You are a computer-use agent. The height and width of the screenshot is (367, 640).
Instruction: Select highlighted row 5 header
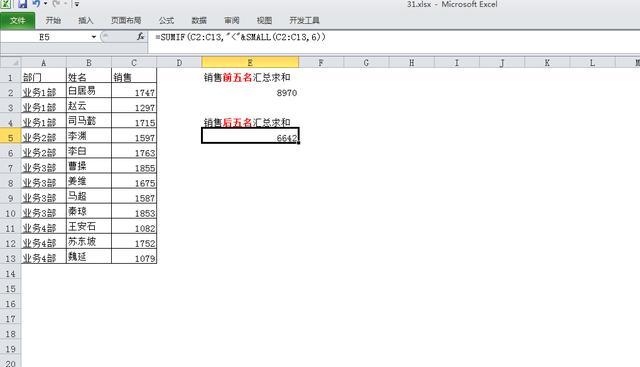coord(11,138)
